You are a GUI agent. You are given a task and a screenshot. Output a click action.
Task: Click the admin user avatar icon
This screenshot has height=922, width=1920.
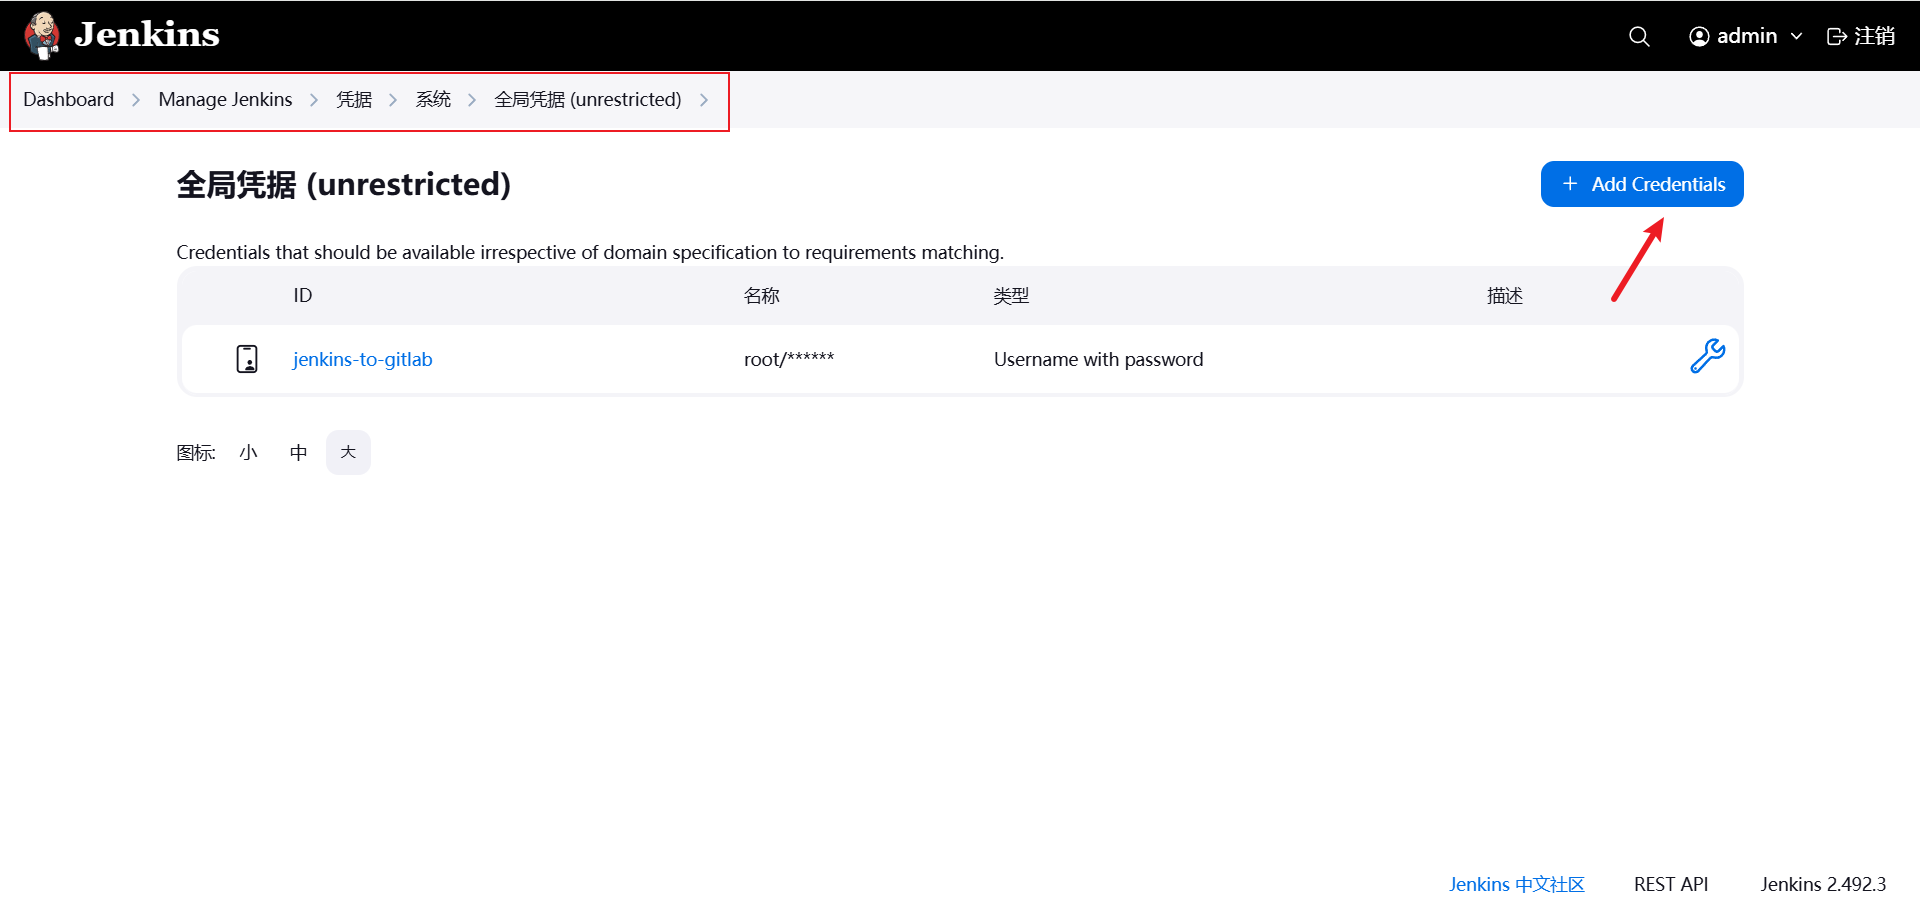tap(1699, 36)
